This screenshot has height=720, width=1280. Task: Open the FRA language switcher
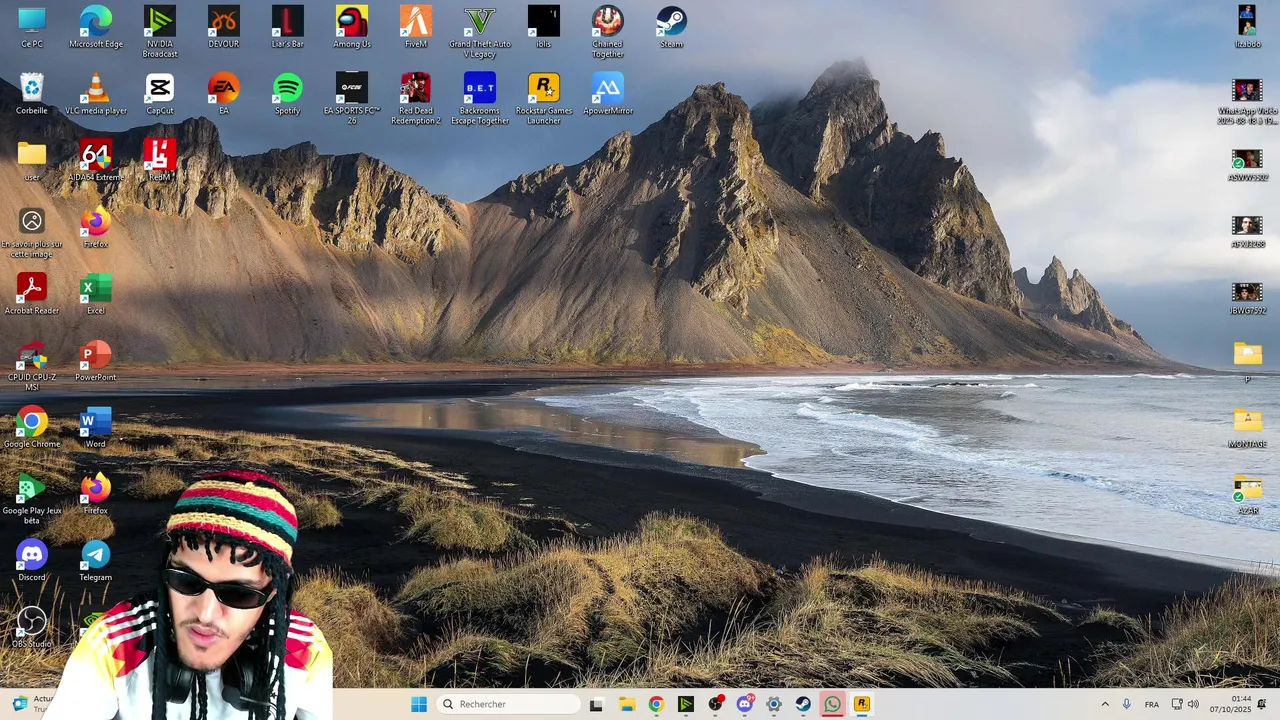coord(1152,704)
